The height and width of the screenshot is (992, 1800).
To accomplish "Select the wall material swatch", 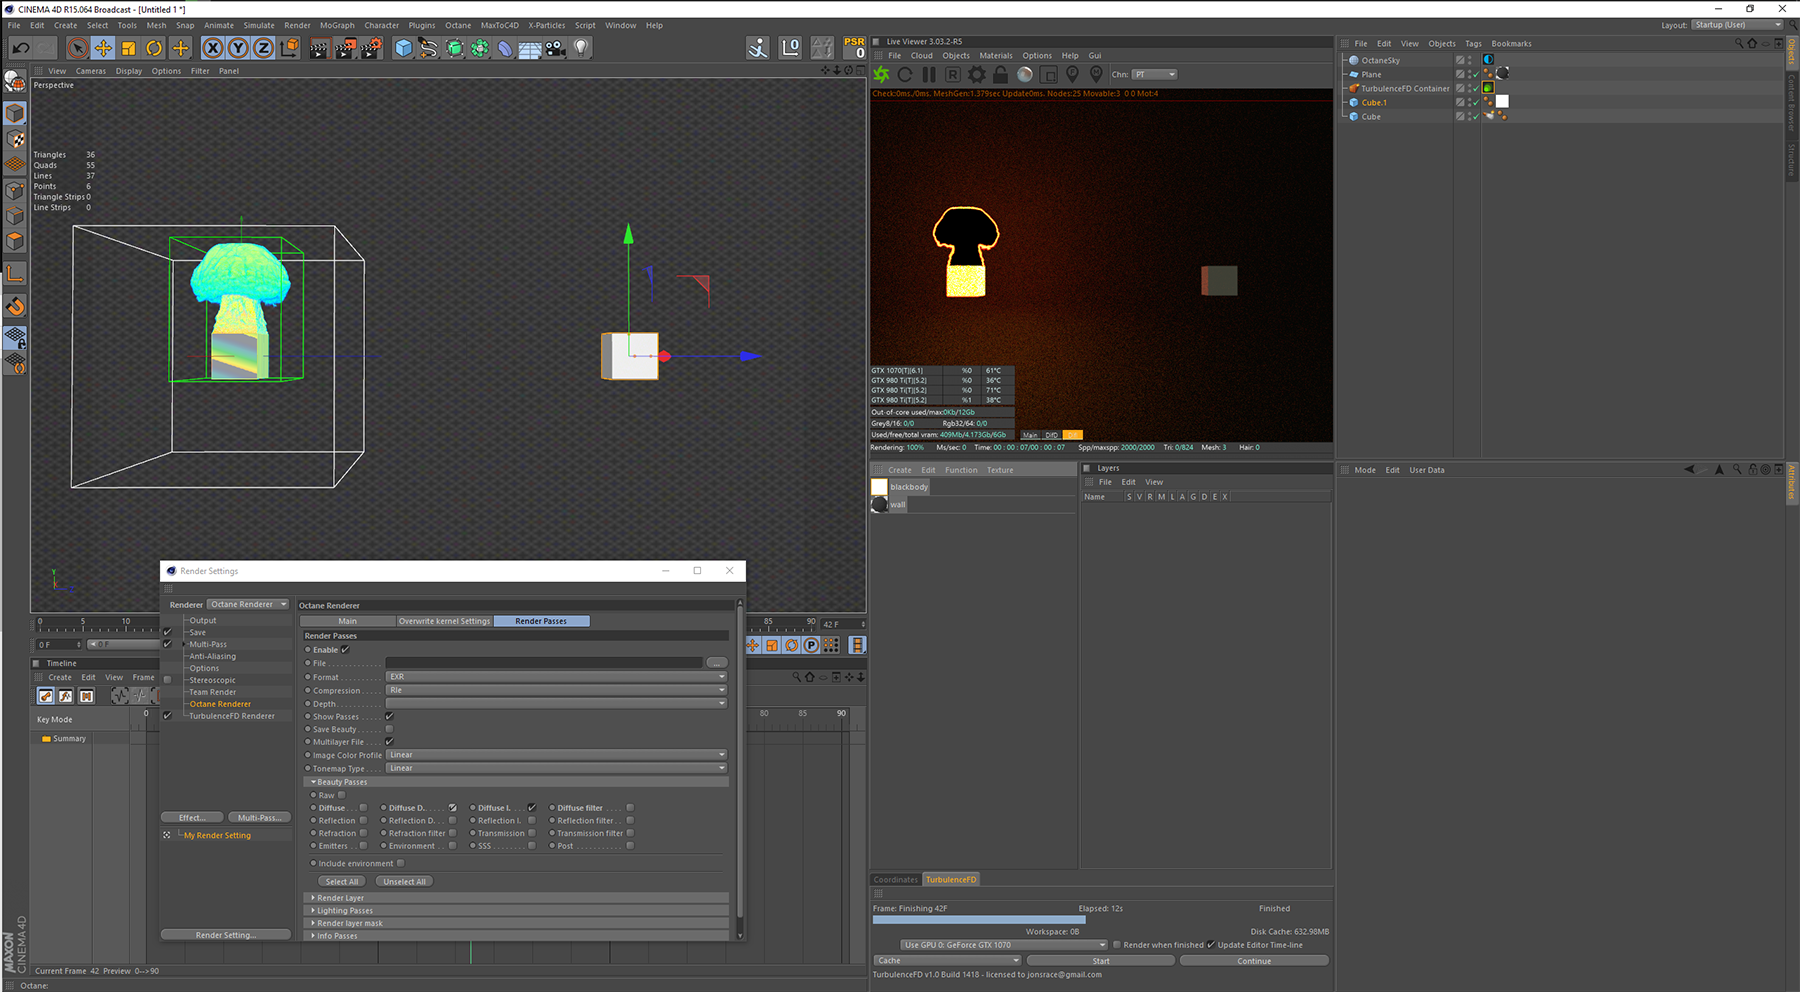I will click(880, 505).
